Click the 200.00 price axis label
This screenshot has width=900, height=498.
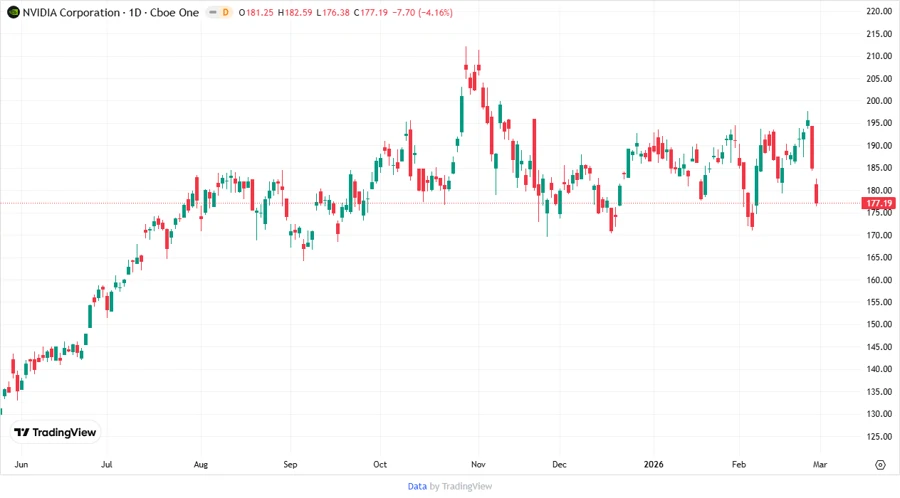coord(879,100)
